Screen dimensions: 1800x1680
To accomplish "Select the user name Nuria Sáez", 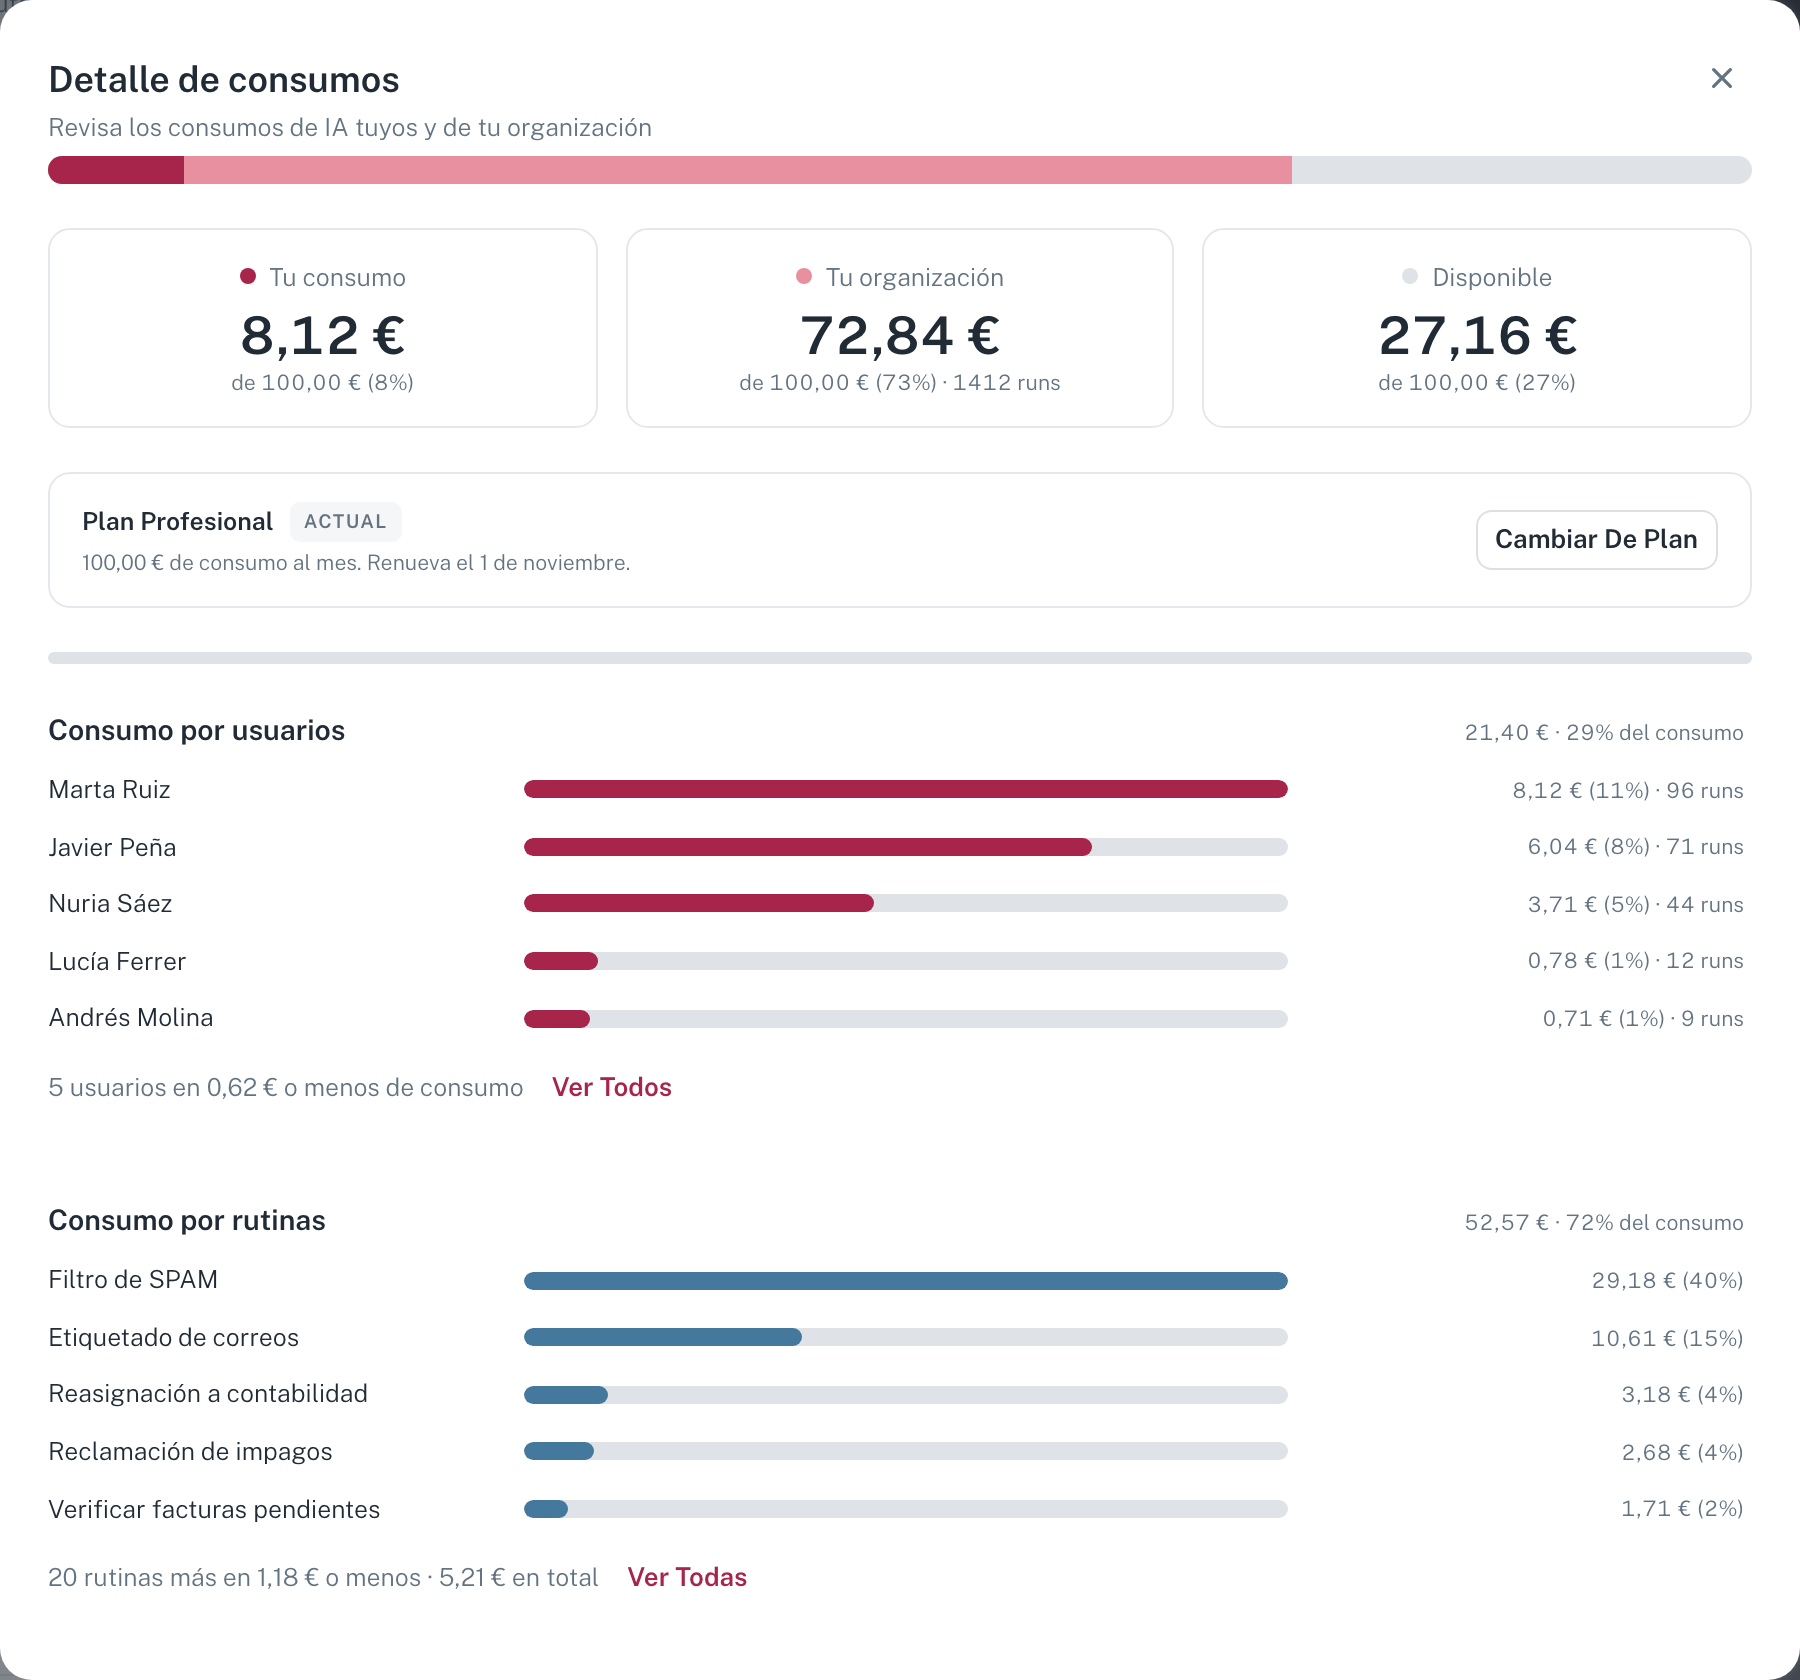I will coord(111,904).
